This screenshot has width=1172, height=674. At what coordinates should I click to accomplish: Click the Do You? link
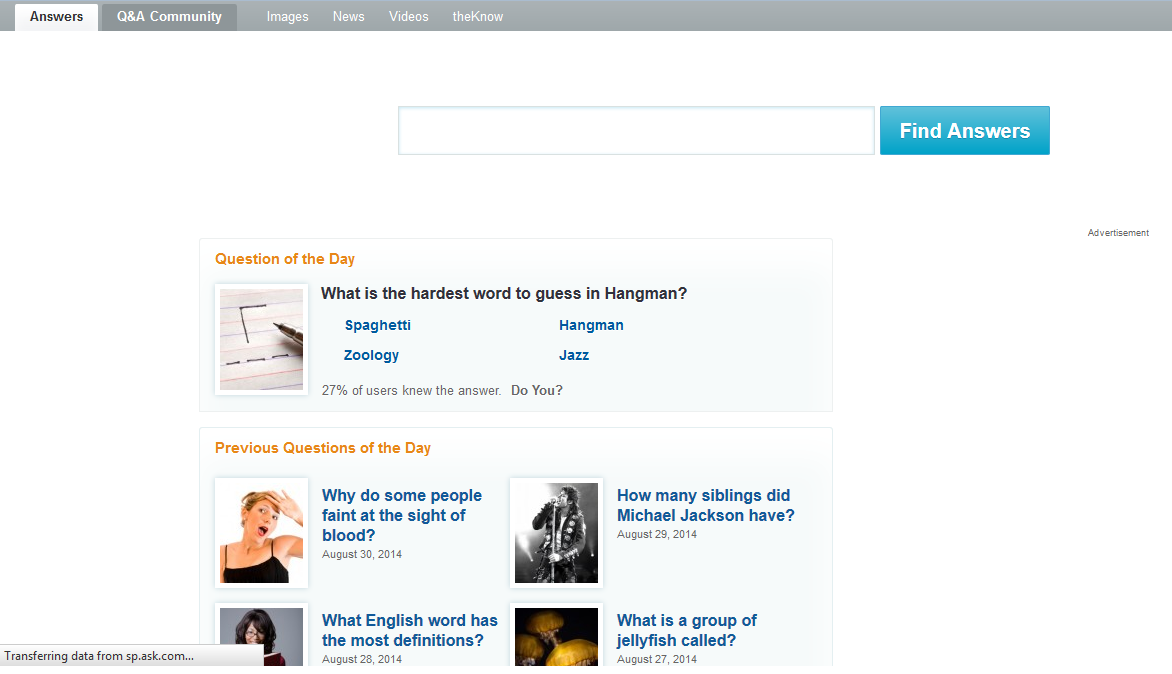537,390
